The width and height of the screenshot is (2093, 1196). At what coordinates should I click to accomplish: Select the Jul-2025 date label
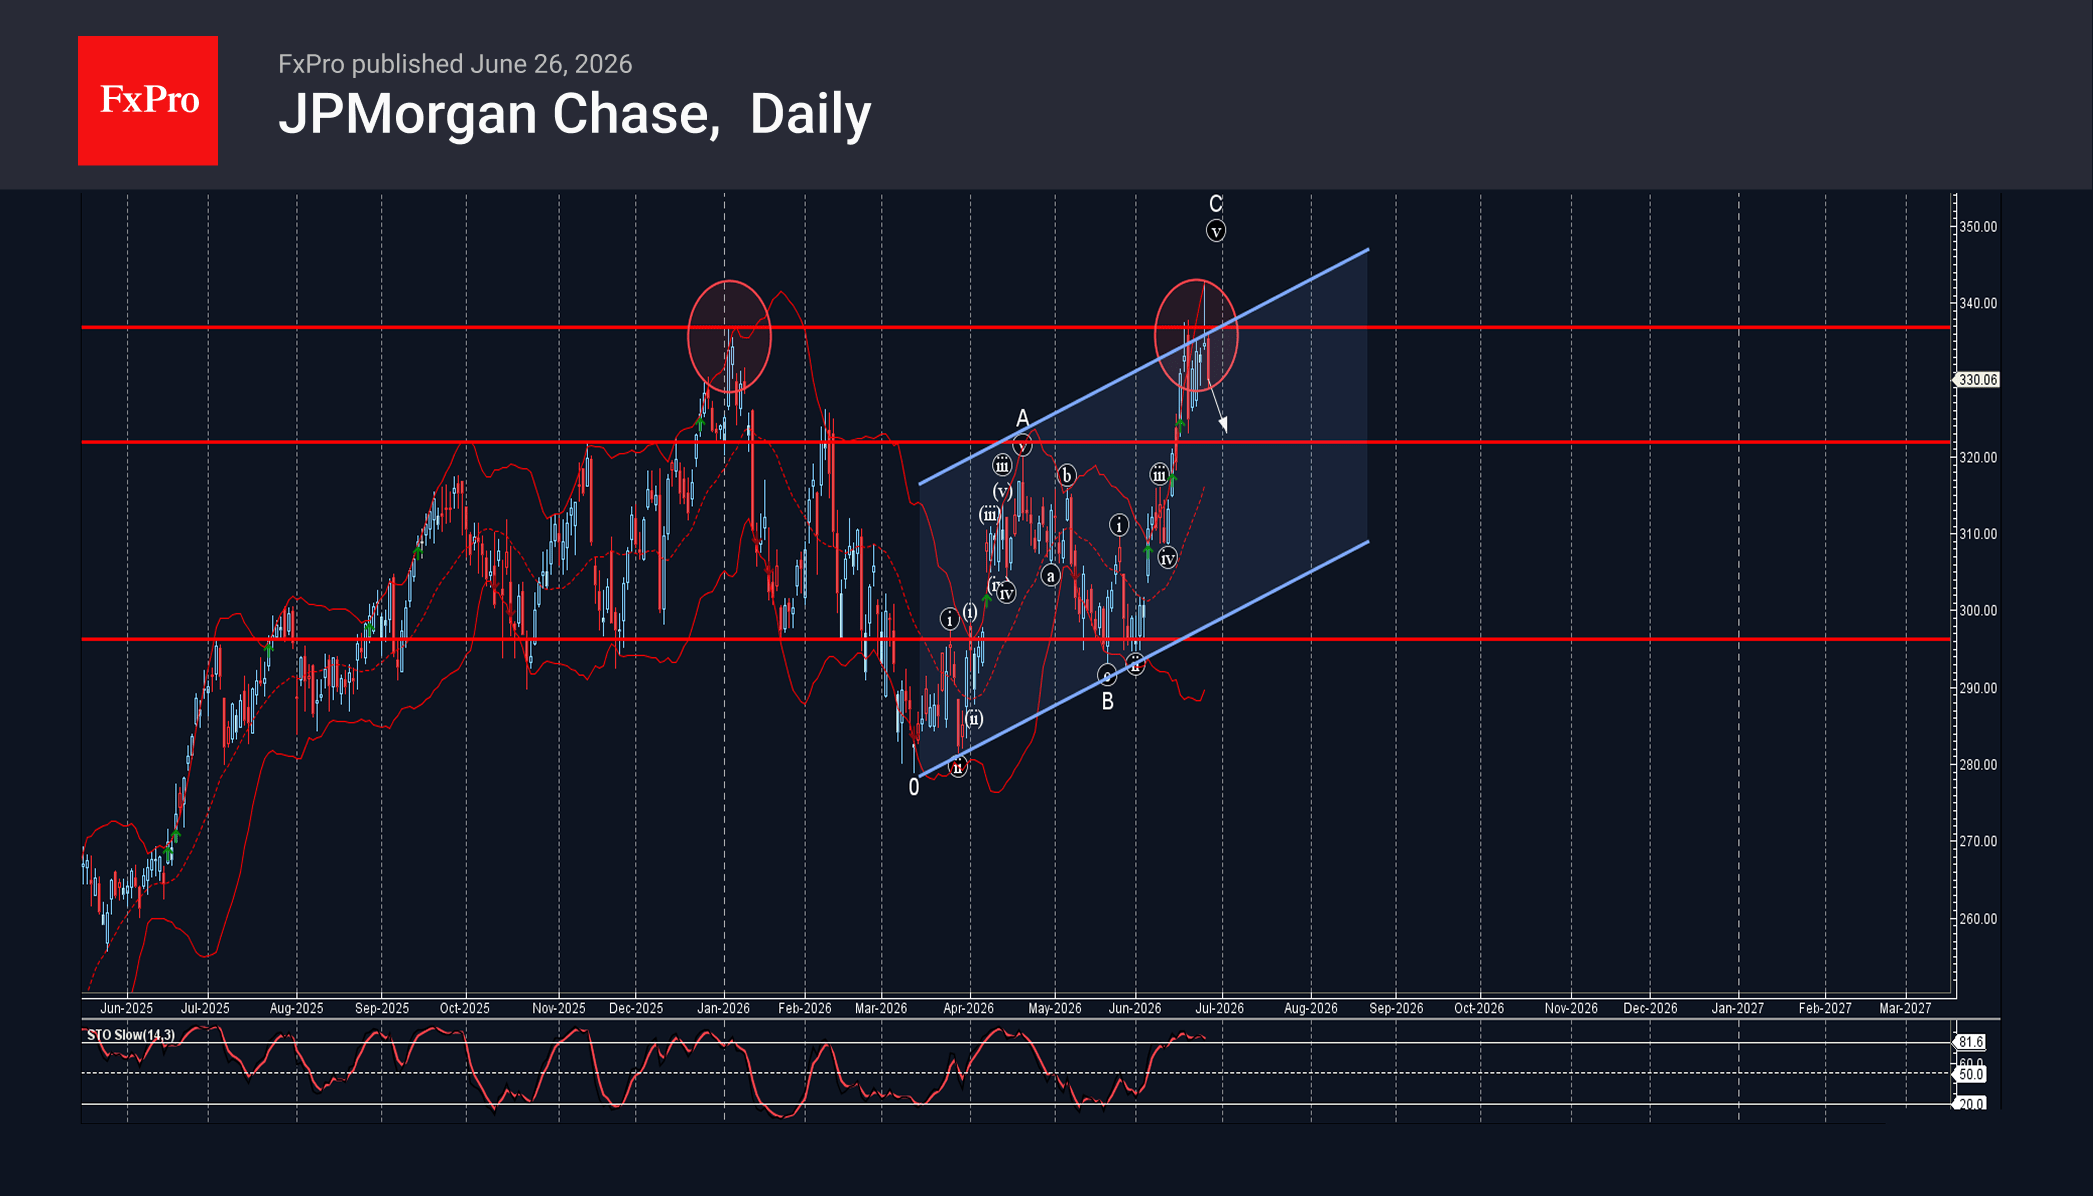pos(205,1008)
